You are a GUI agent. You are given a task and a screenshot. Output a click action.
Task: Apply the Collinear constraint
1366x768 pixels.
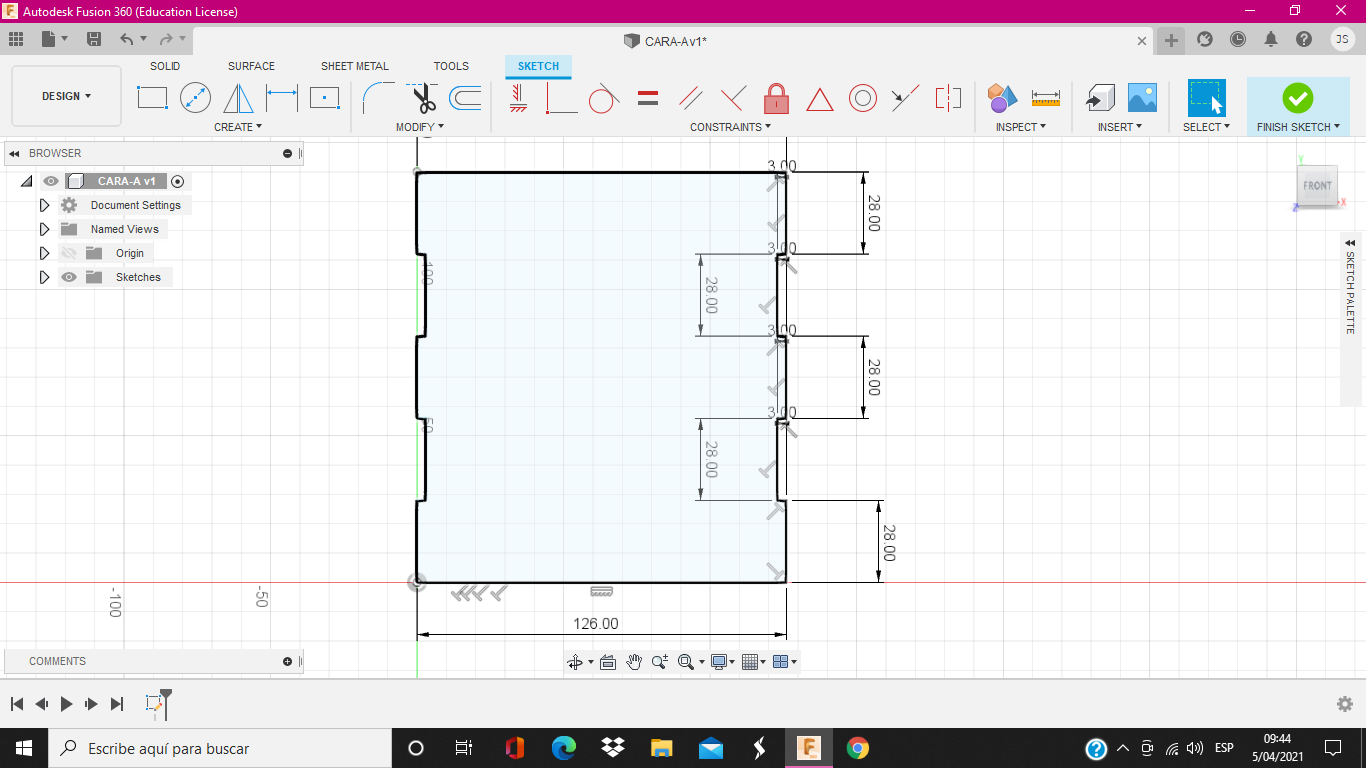tap(906, 98)
